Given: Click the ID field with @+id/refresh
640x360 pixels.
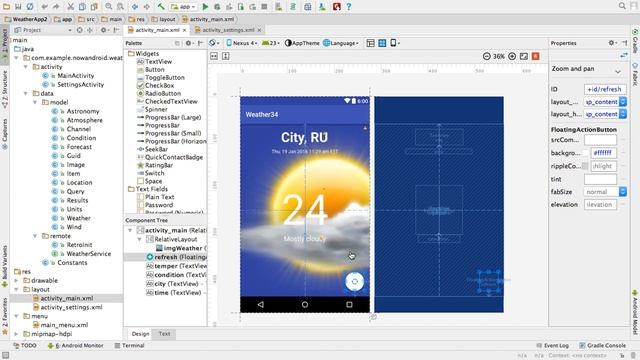Looking at the screenshot, I should click(604, 89).
